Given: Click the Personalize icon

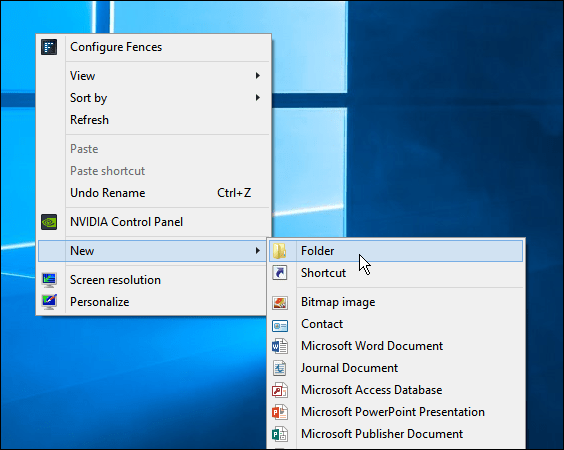Looking at the screenshot, I should click(49, 302).
